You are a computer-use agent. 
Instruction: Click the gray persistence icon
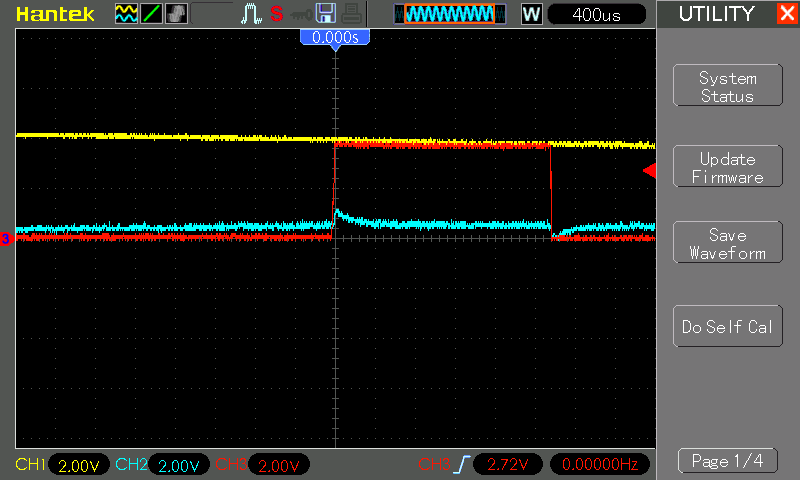pyautogui.click(x=177, y=14)
